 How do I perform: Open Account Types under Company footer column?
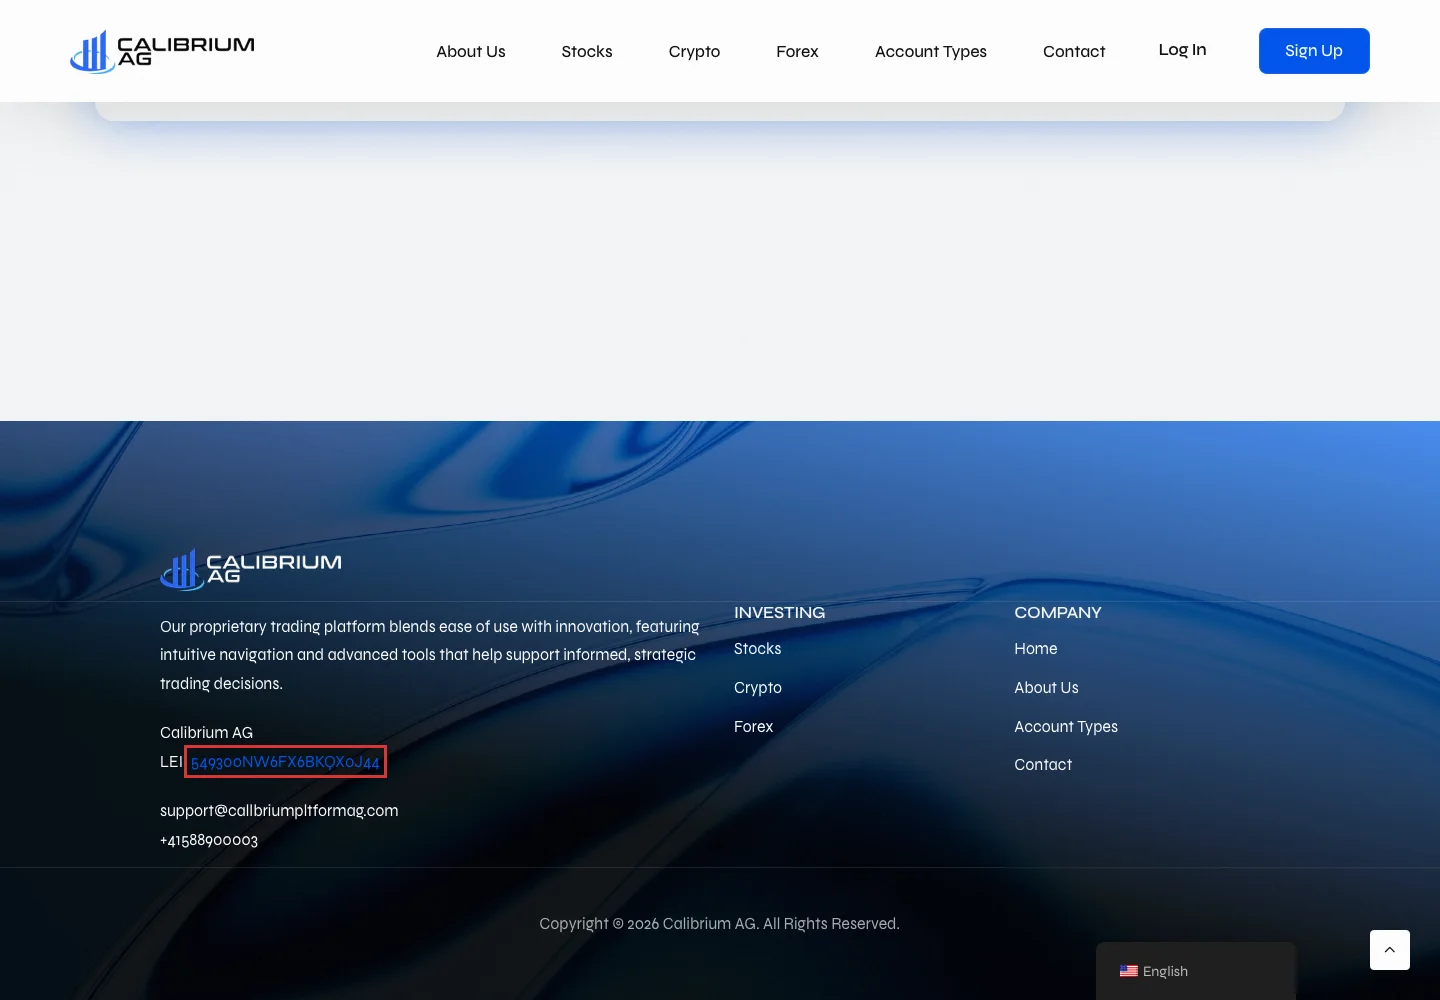tap(1066, 727)
